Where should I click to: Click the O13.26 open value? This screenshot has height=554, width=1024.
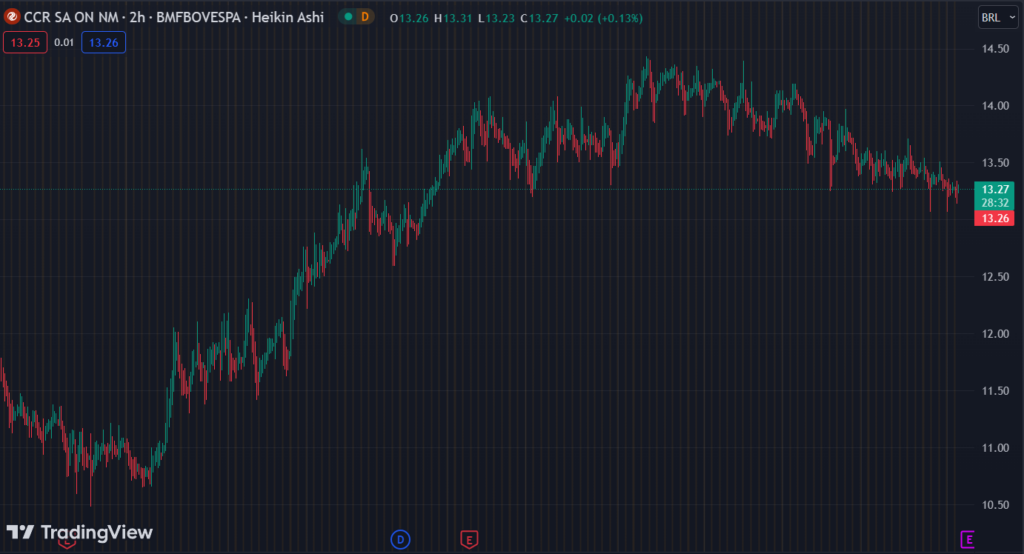(x=409, y=18)
